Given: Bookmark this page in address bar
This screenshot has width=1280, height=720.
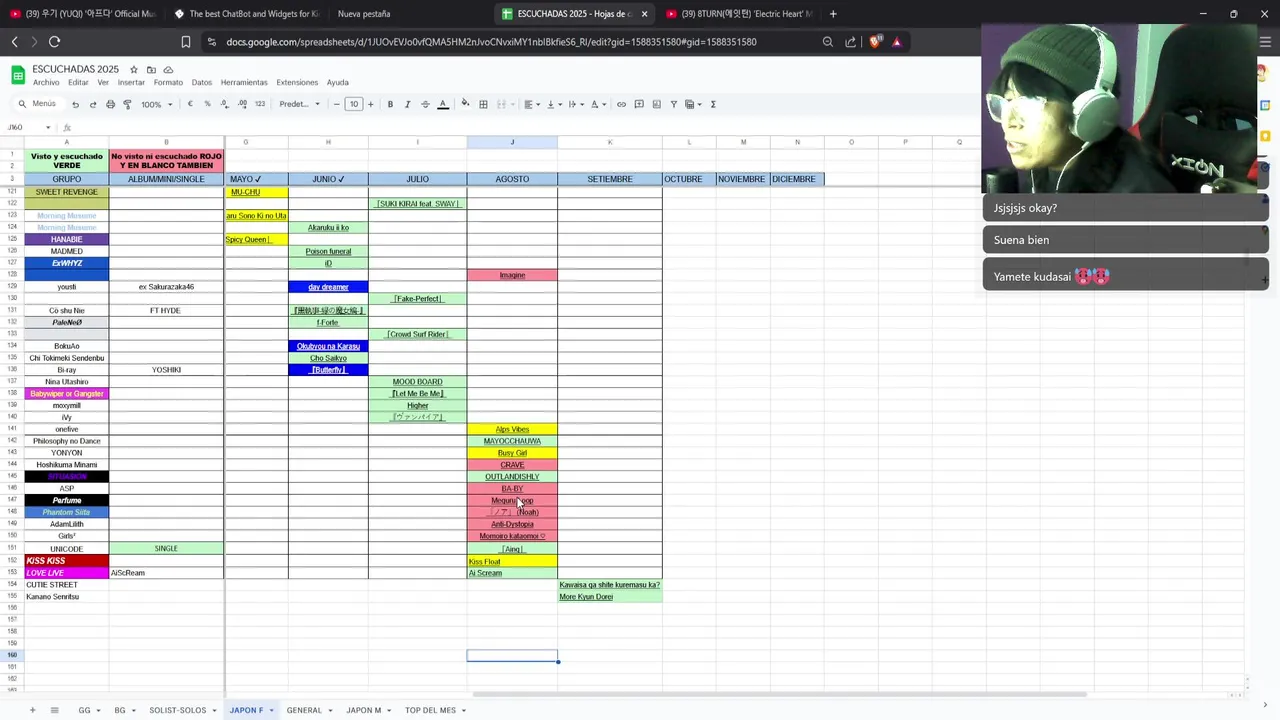Looking at the screenshot, I should pyautogui.click(x=186, y=42).
